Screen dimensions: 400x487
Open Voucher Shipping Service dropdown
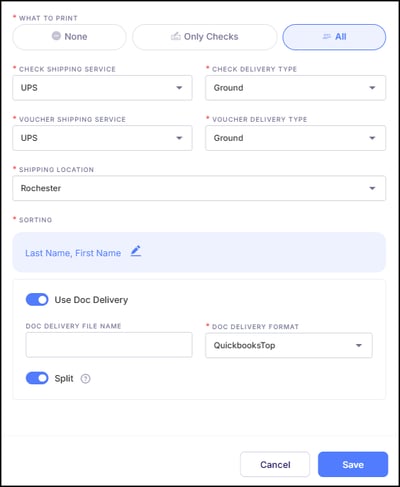click(x=102, y=138)
